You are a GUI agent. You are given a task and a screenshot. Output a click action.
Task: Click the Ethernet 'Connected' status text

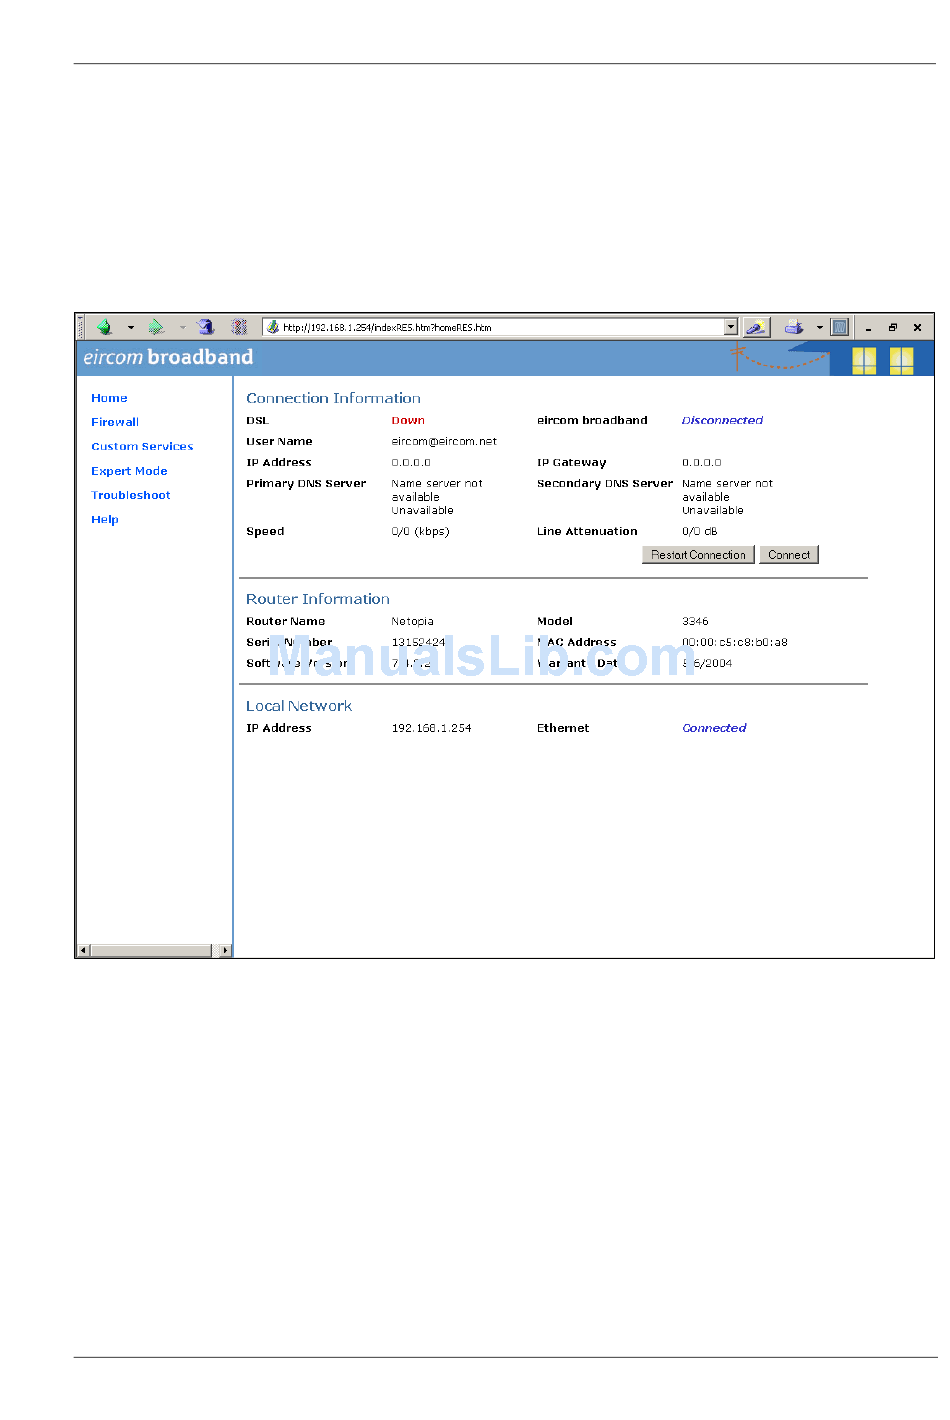(x=714, y=729)
